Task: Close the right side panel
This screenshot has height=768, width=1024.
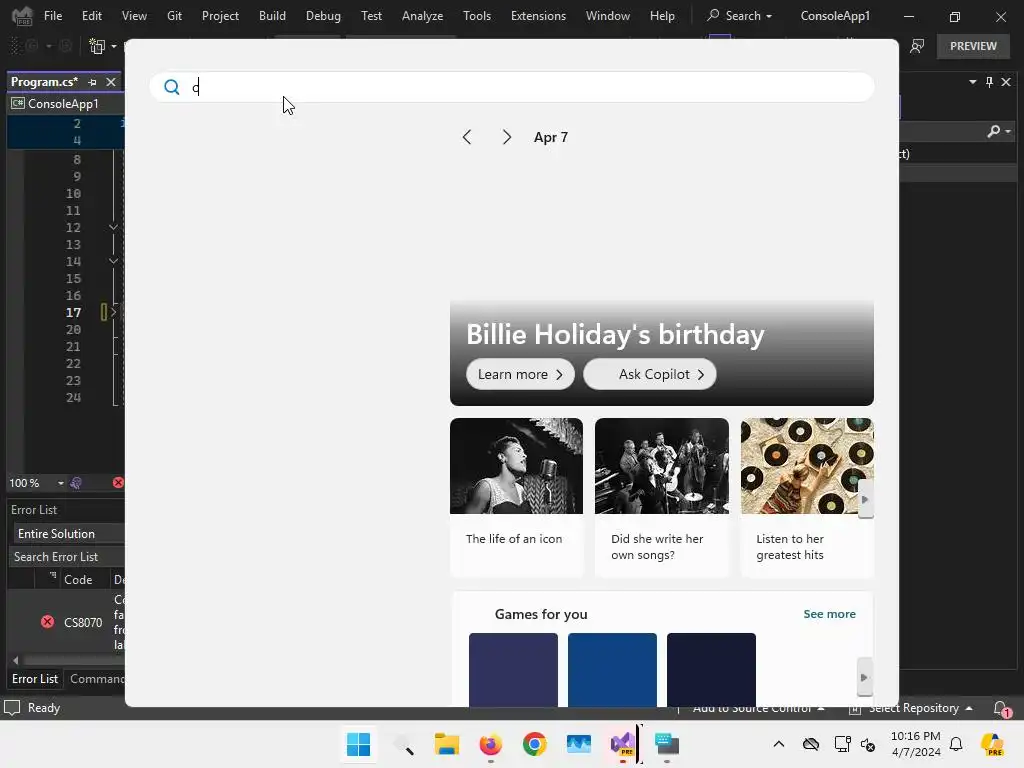Action: tap(1006, 82)
